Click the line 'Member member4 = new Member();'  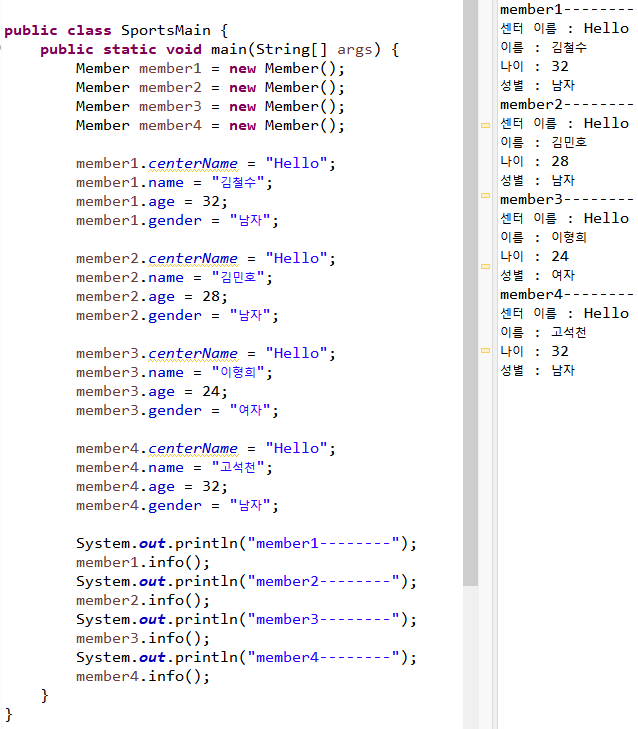pyautogui.click(x=210, y=126)
